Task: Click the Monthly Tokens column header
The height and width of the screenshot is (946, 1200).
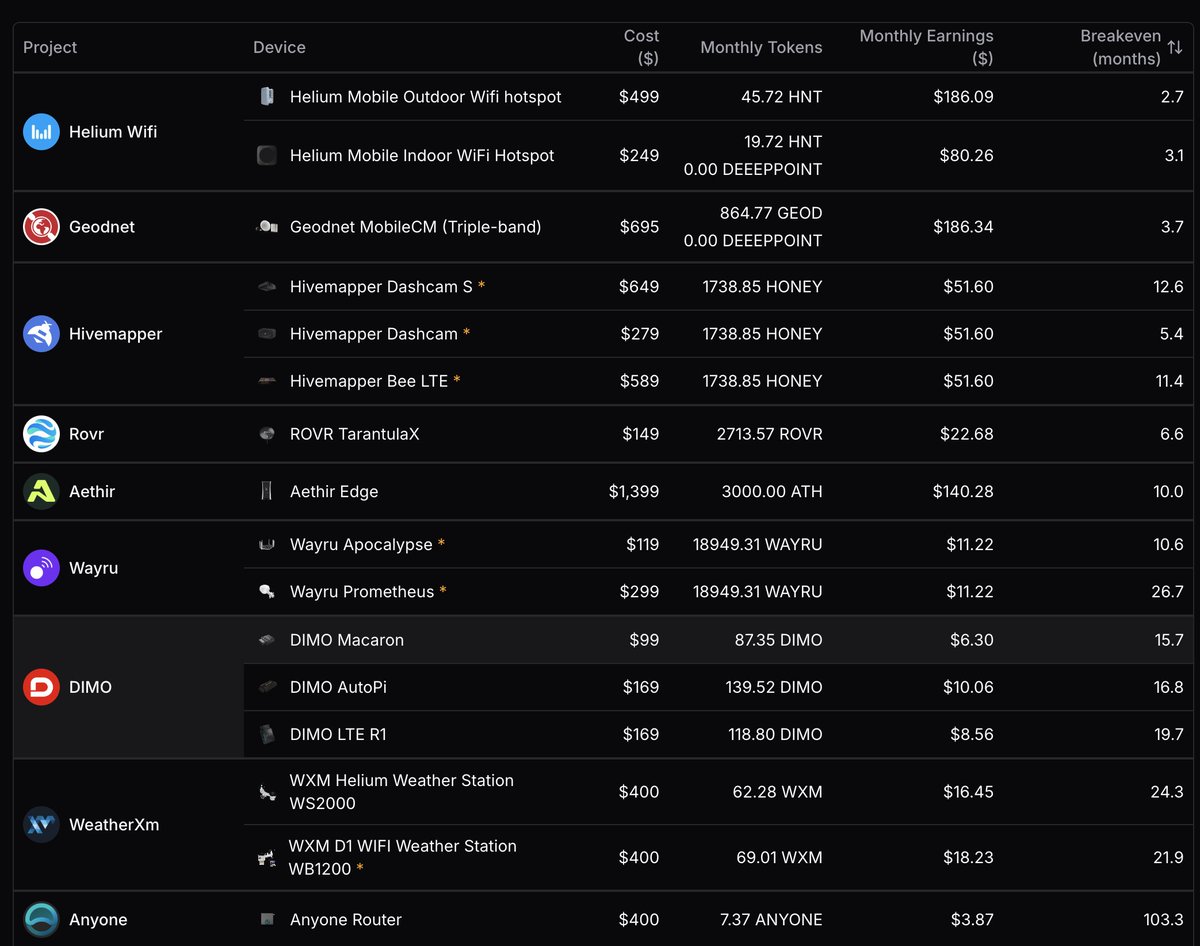Action: [761, 47]
